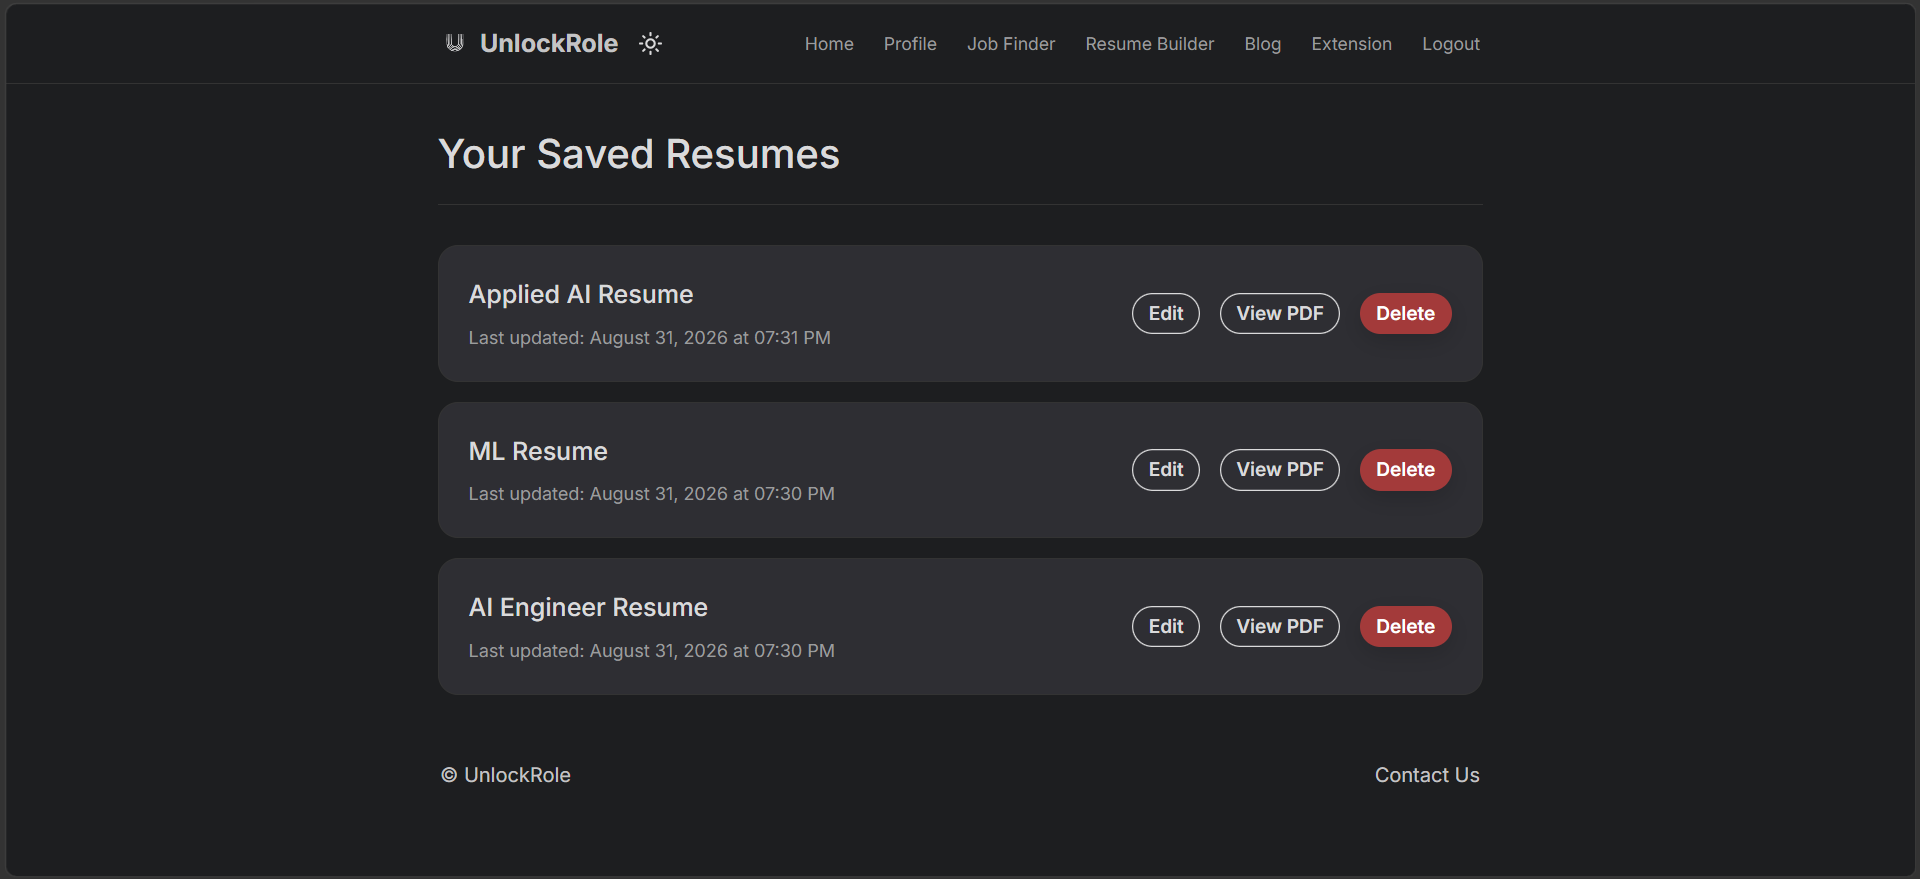Select the "AI Engineer Resume" title text
Image resolution: width=1920 pixels, height=879 pixels.
pyautogui.click(x=588, y=607)
